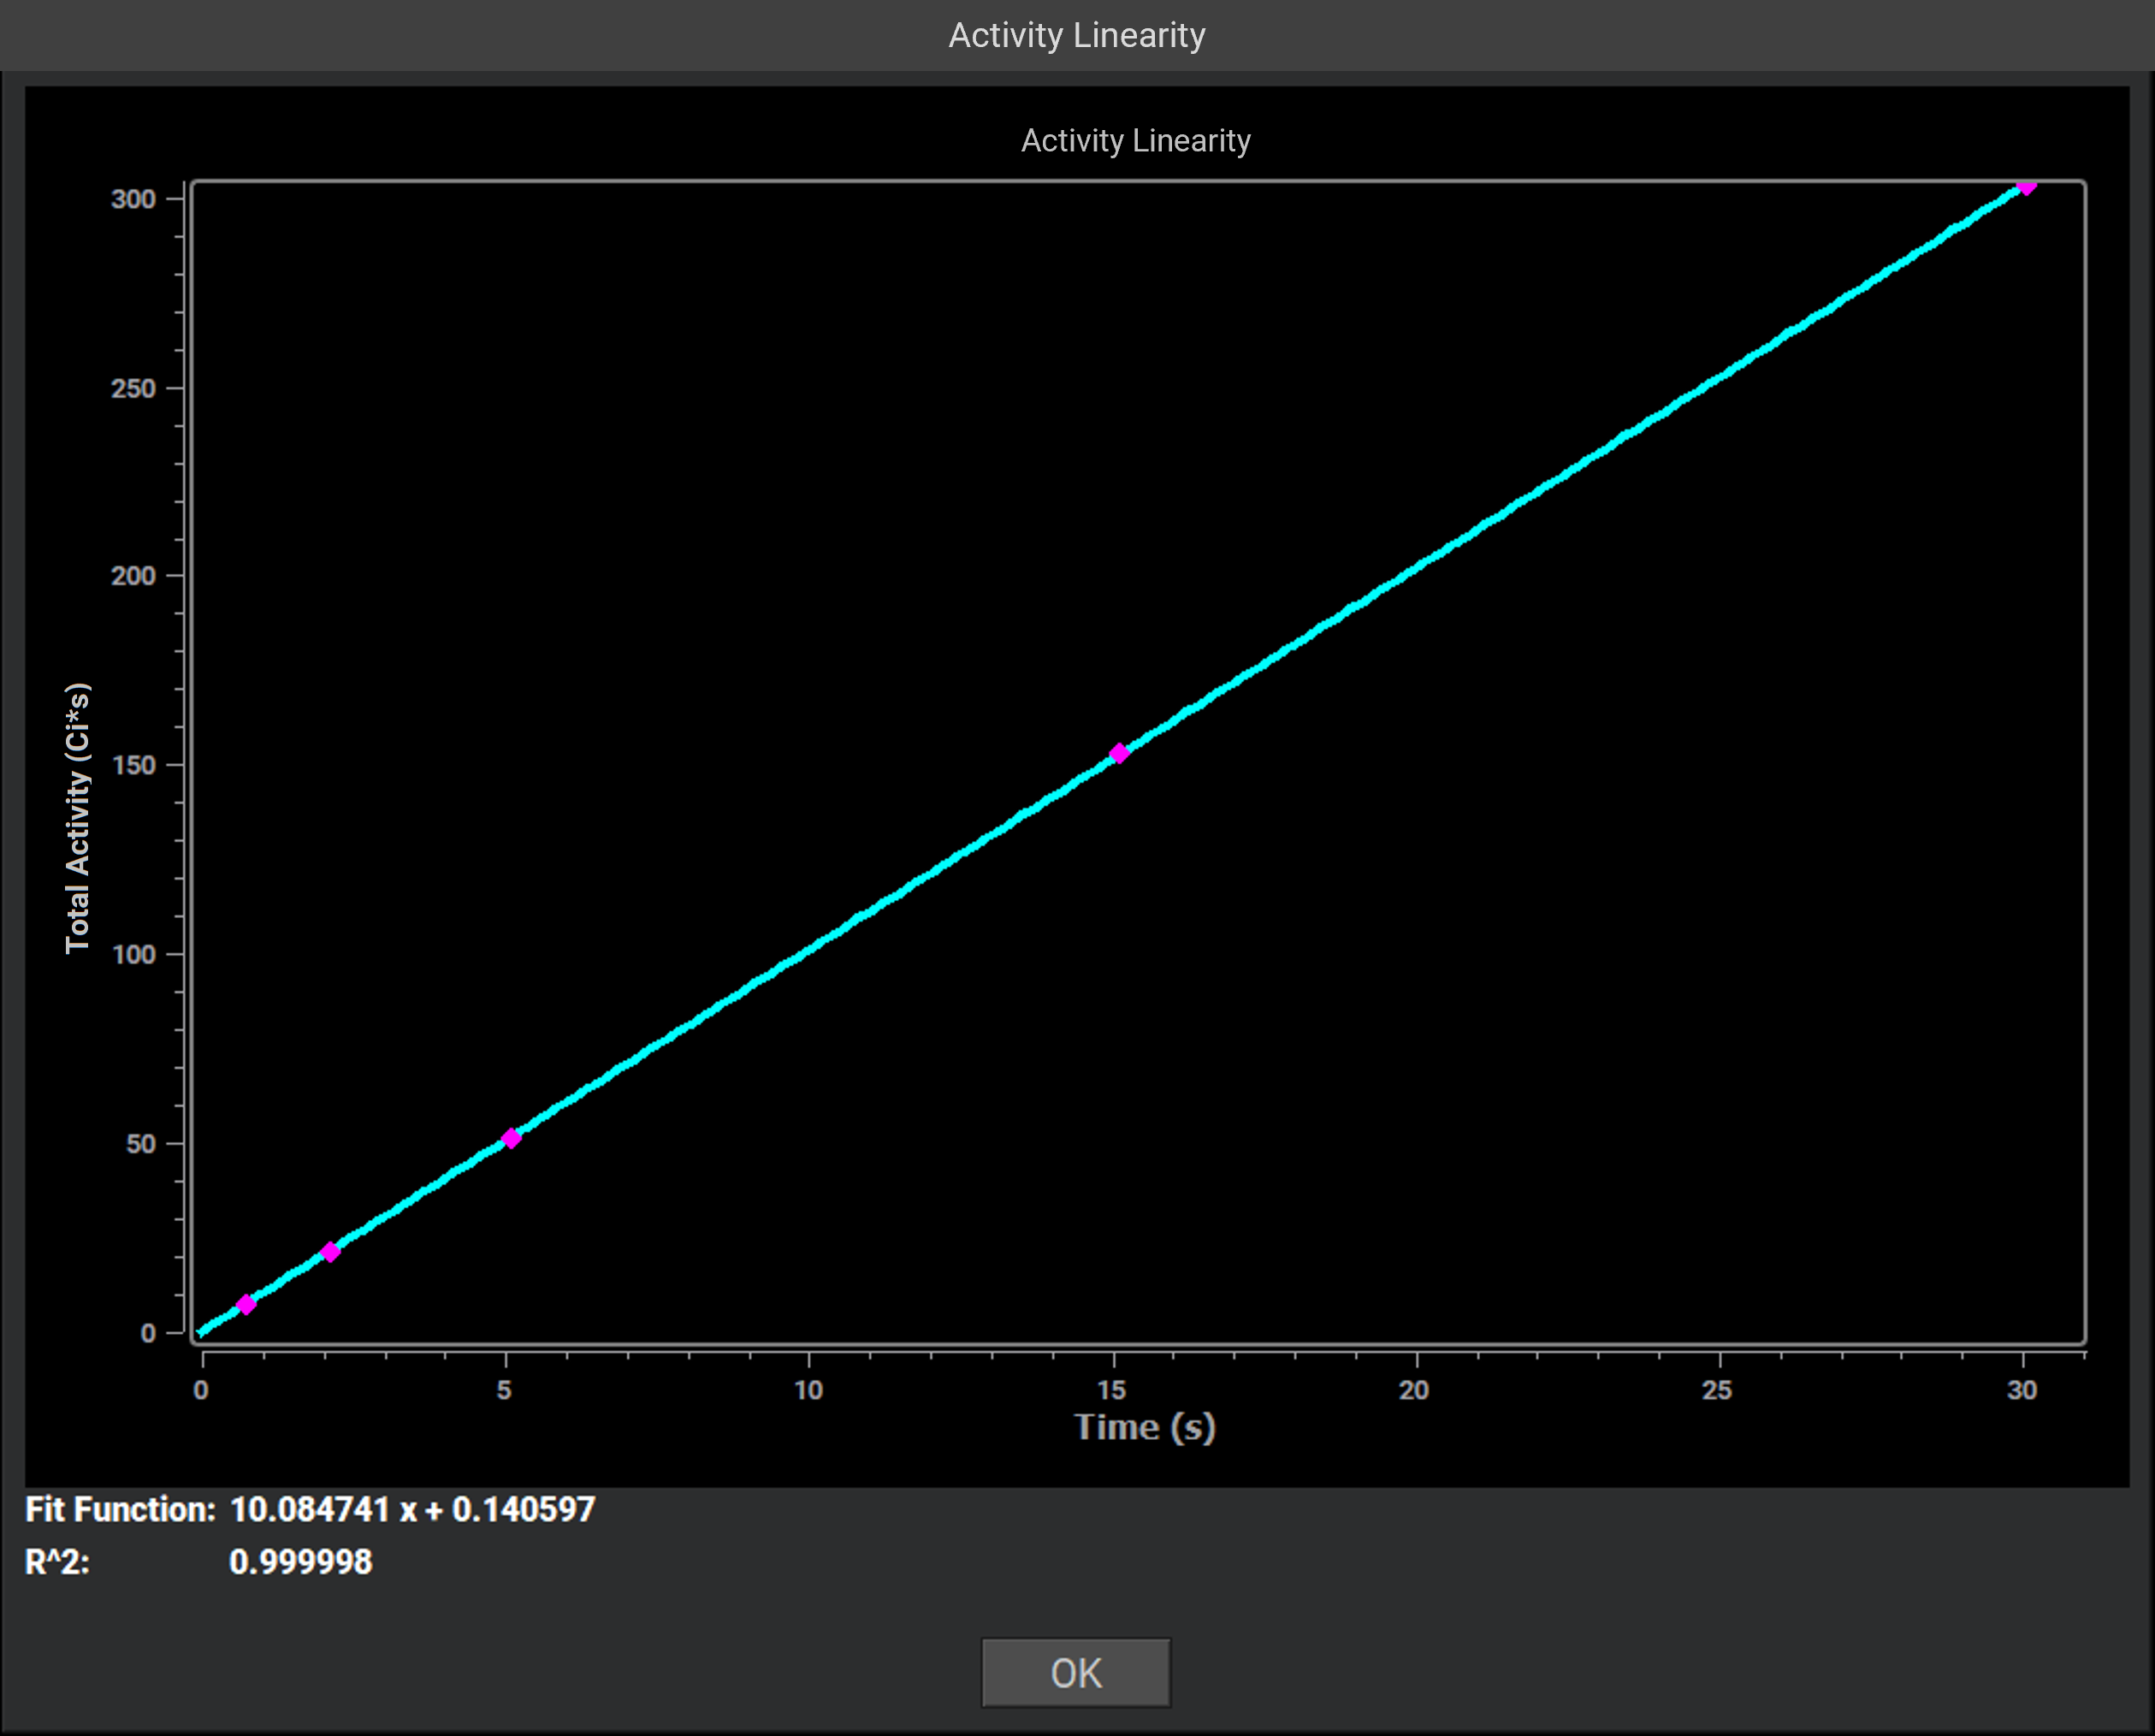Select the magenta data point near 2 seconds
The width and height of the screenshot is (2155, 1736).
pos(330,1252)
